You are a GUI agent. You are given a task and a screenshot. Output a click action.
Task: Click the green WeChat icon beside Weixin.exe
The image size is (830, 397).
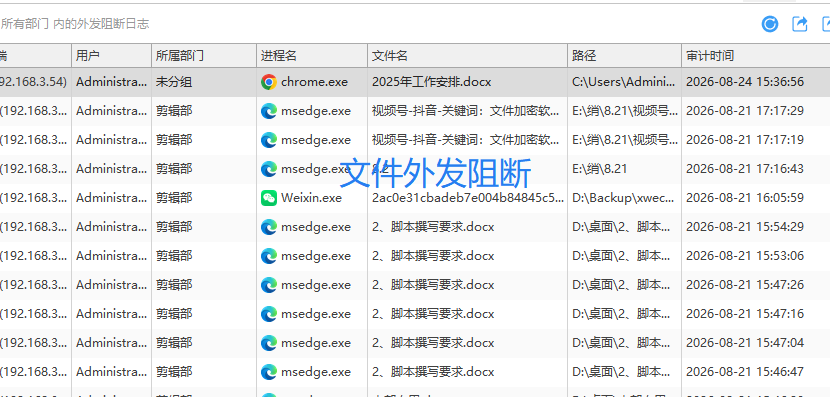[269, 198]
